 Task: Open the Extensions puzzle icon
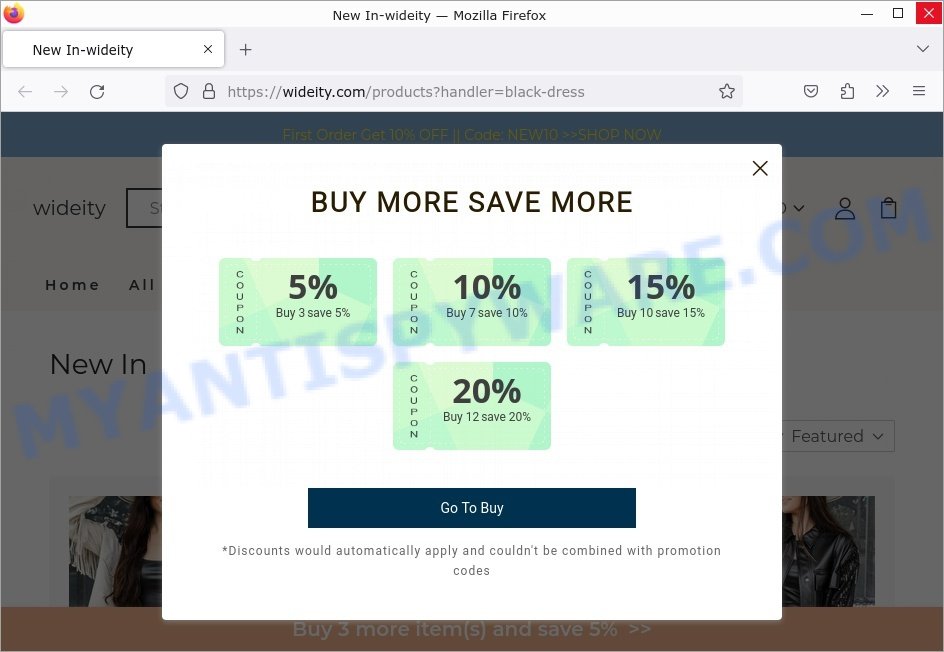pos(847,92)
